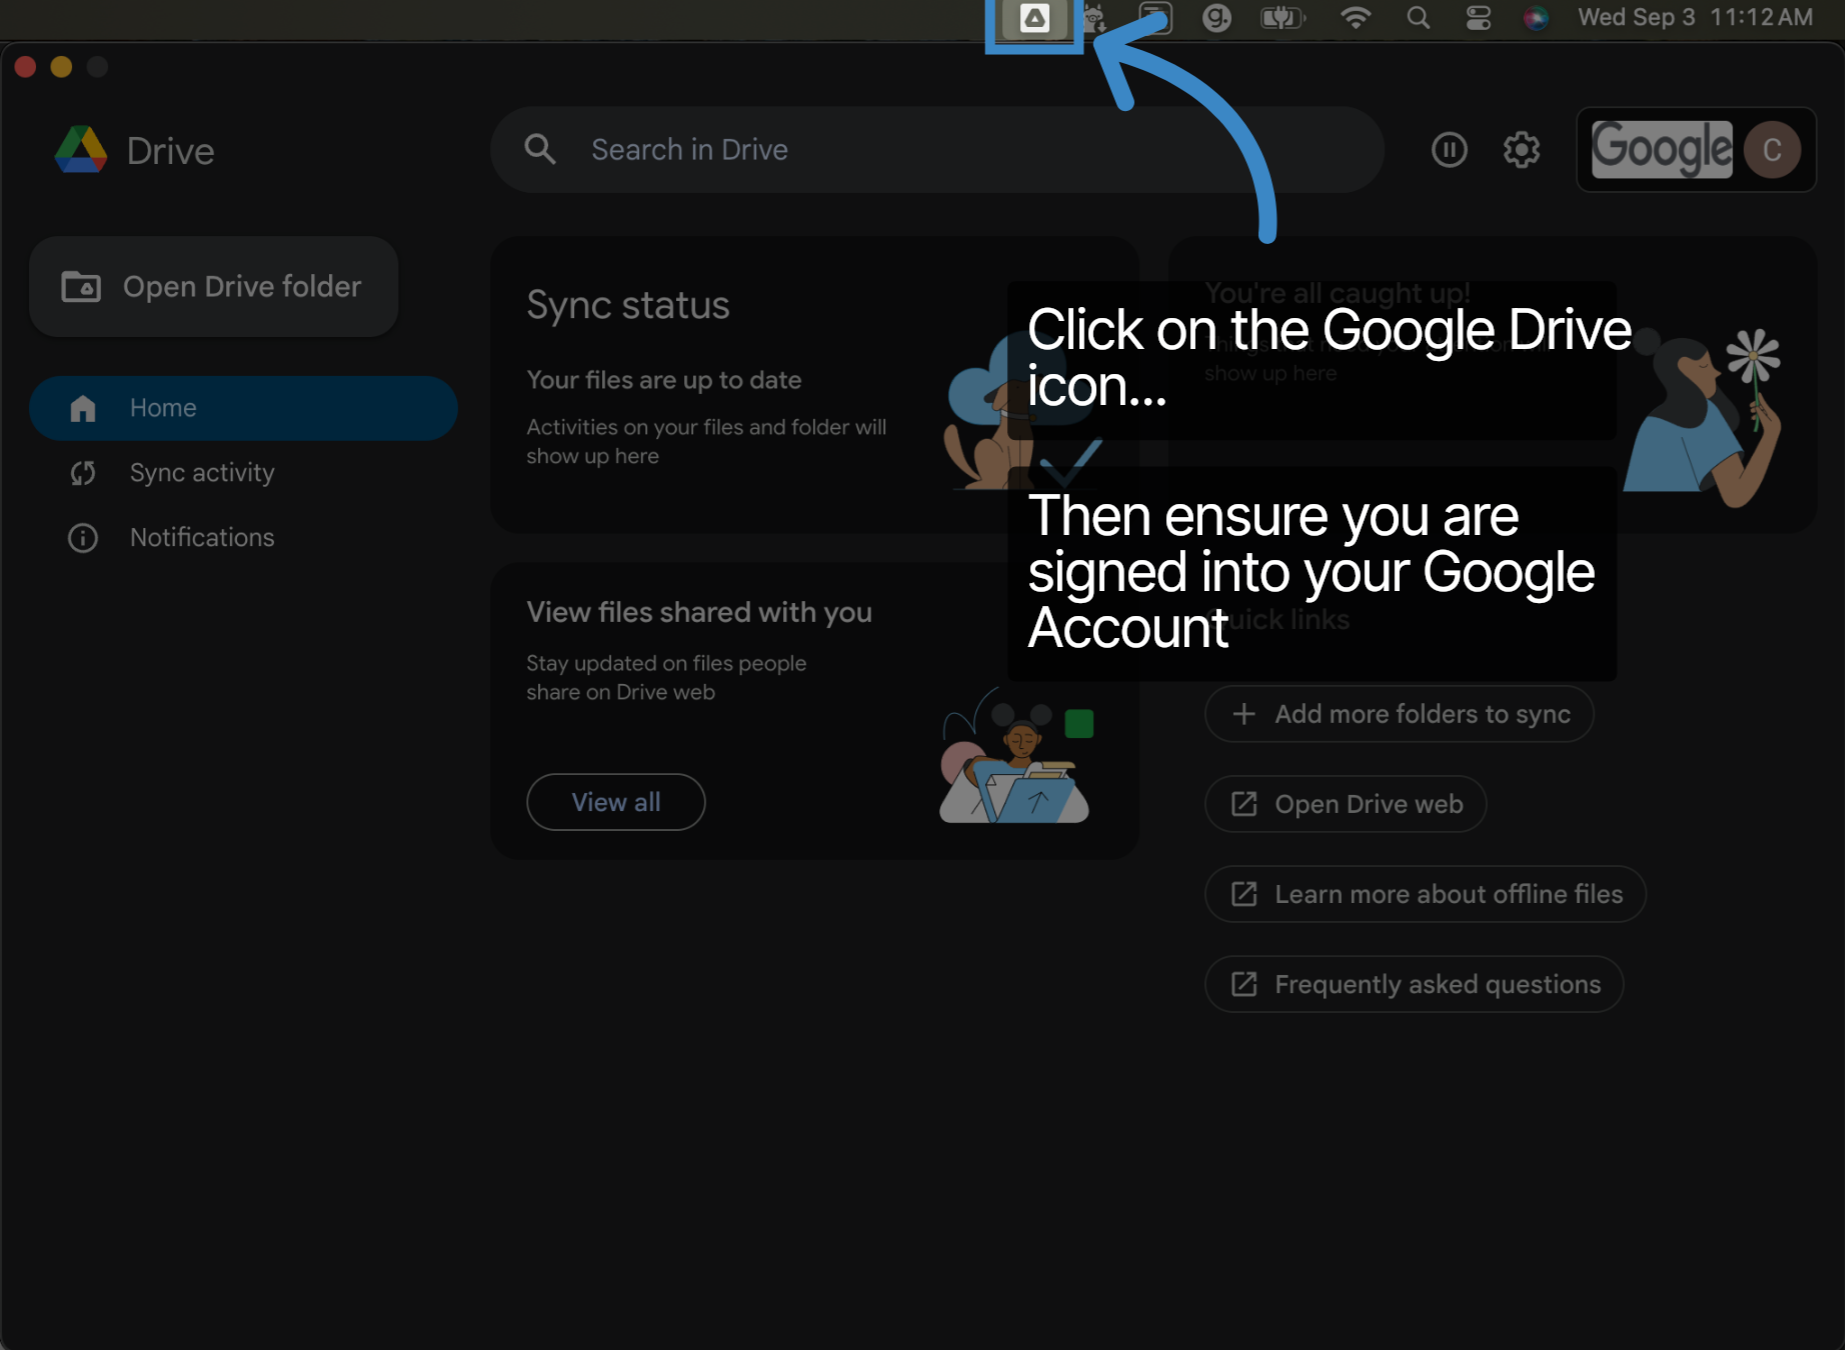The height and width of the screenshot is (1350, 1845).
Task: Click the date and time in the menu bar
Action: [1695, 17]
